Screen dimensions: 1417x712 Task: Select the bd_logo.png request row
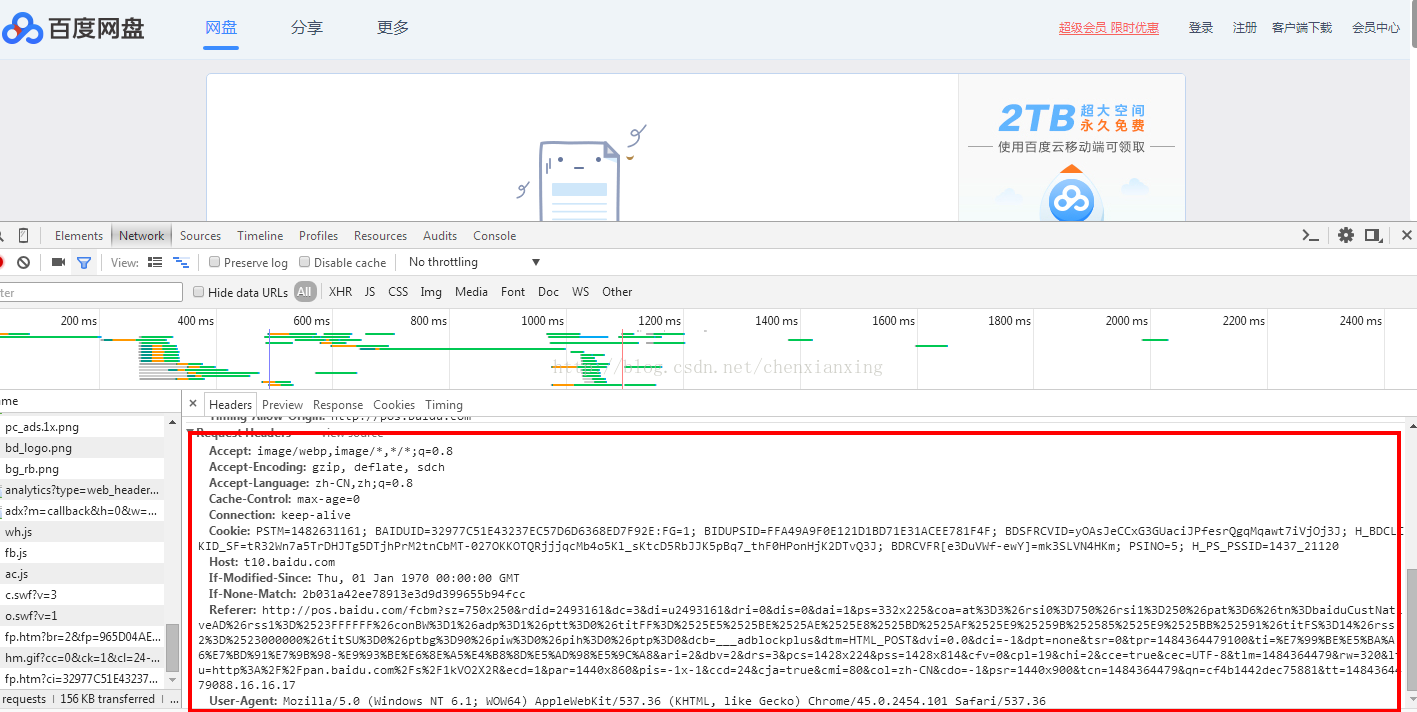[x=82, y=448]
